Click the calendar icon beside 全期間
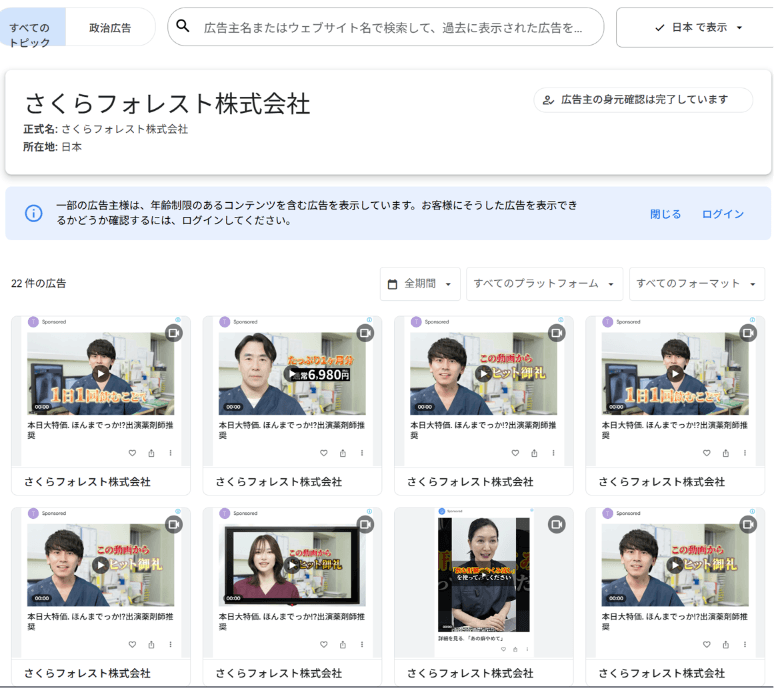This screenshot has width=774, height=688. click(x=392, y=284)
